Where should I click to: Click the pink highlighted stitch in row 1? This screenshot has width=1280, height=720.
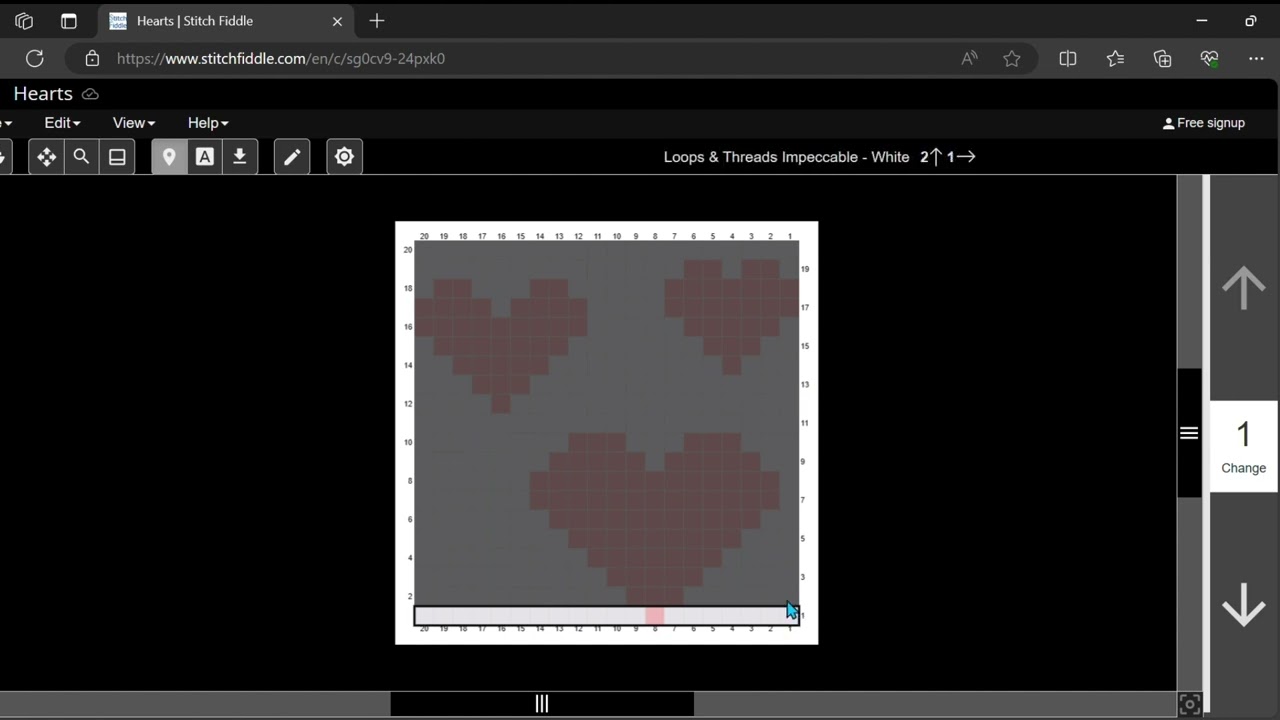click(x=655, y=616)
